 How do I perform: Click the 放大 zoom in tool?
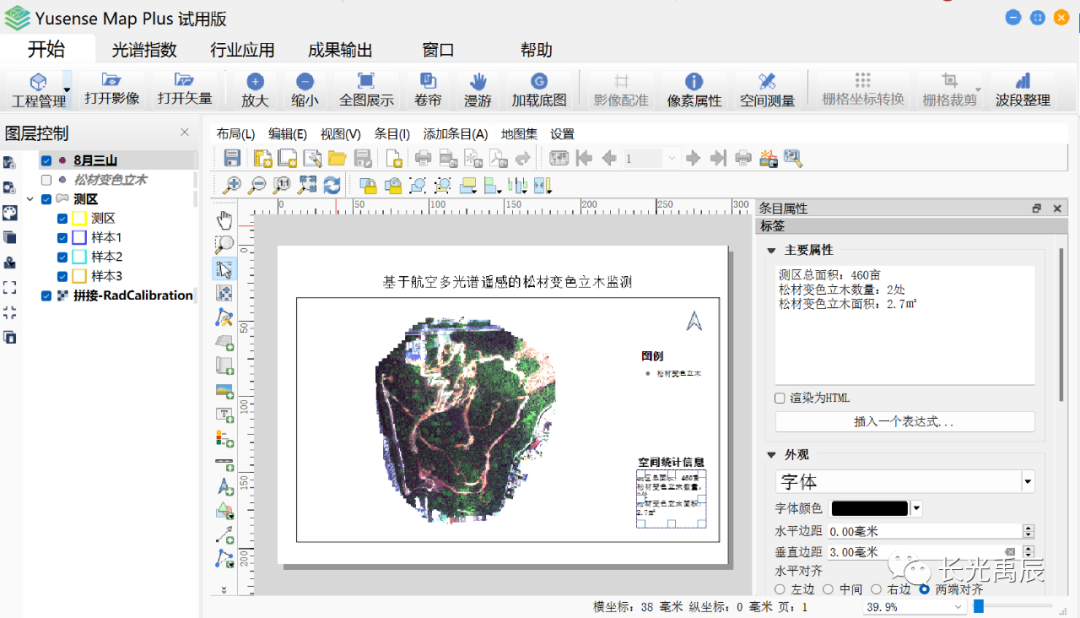pyautogui.click(x=255, y=88)
